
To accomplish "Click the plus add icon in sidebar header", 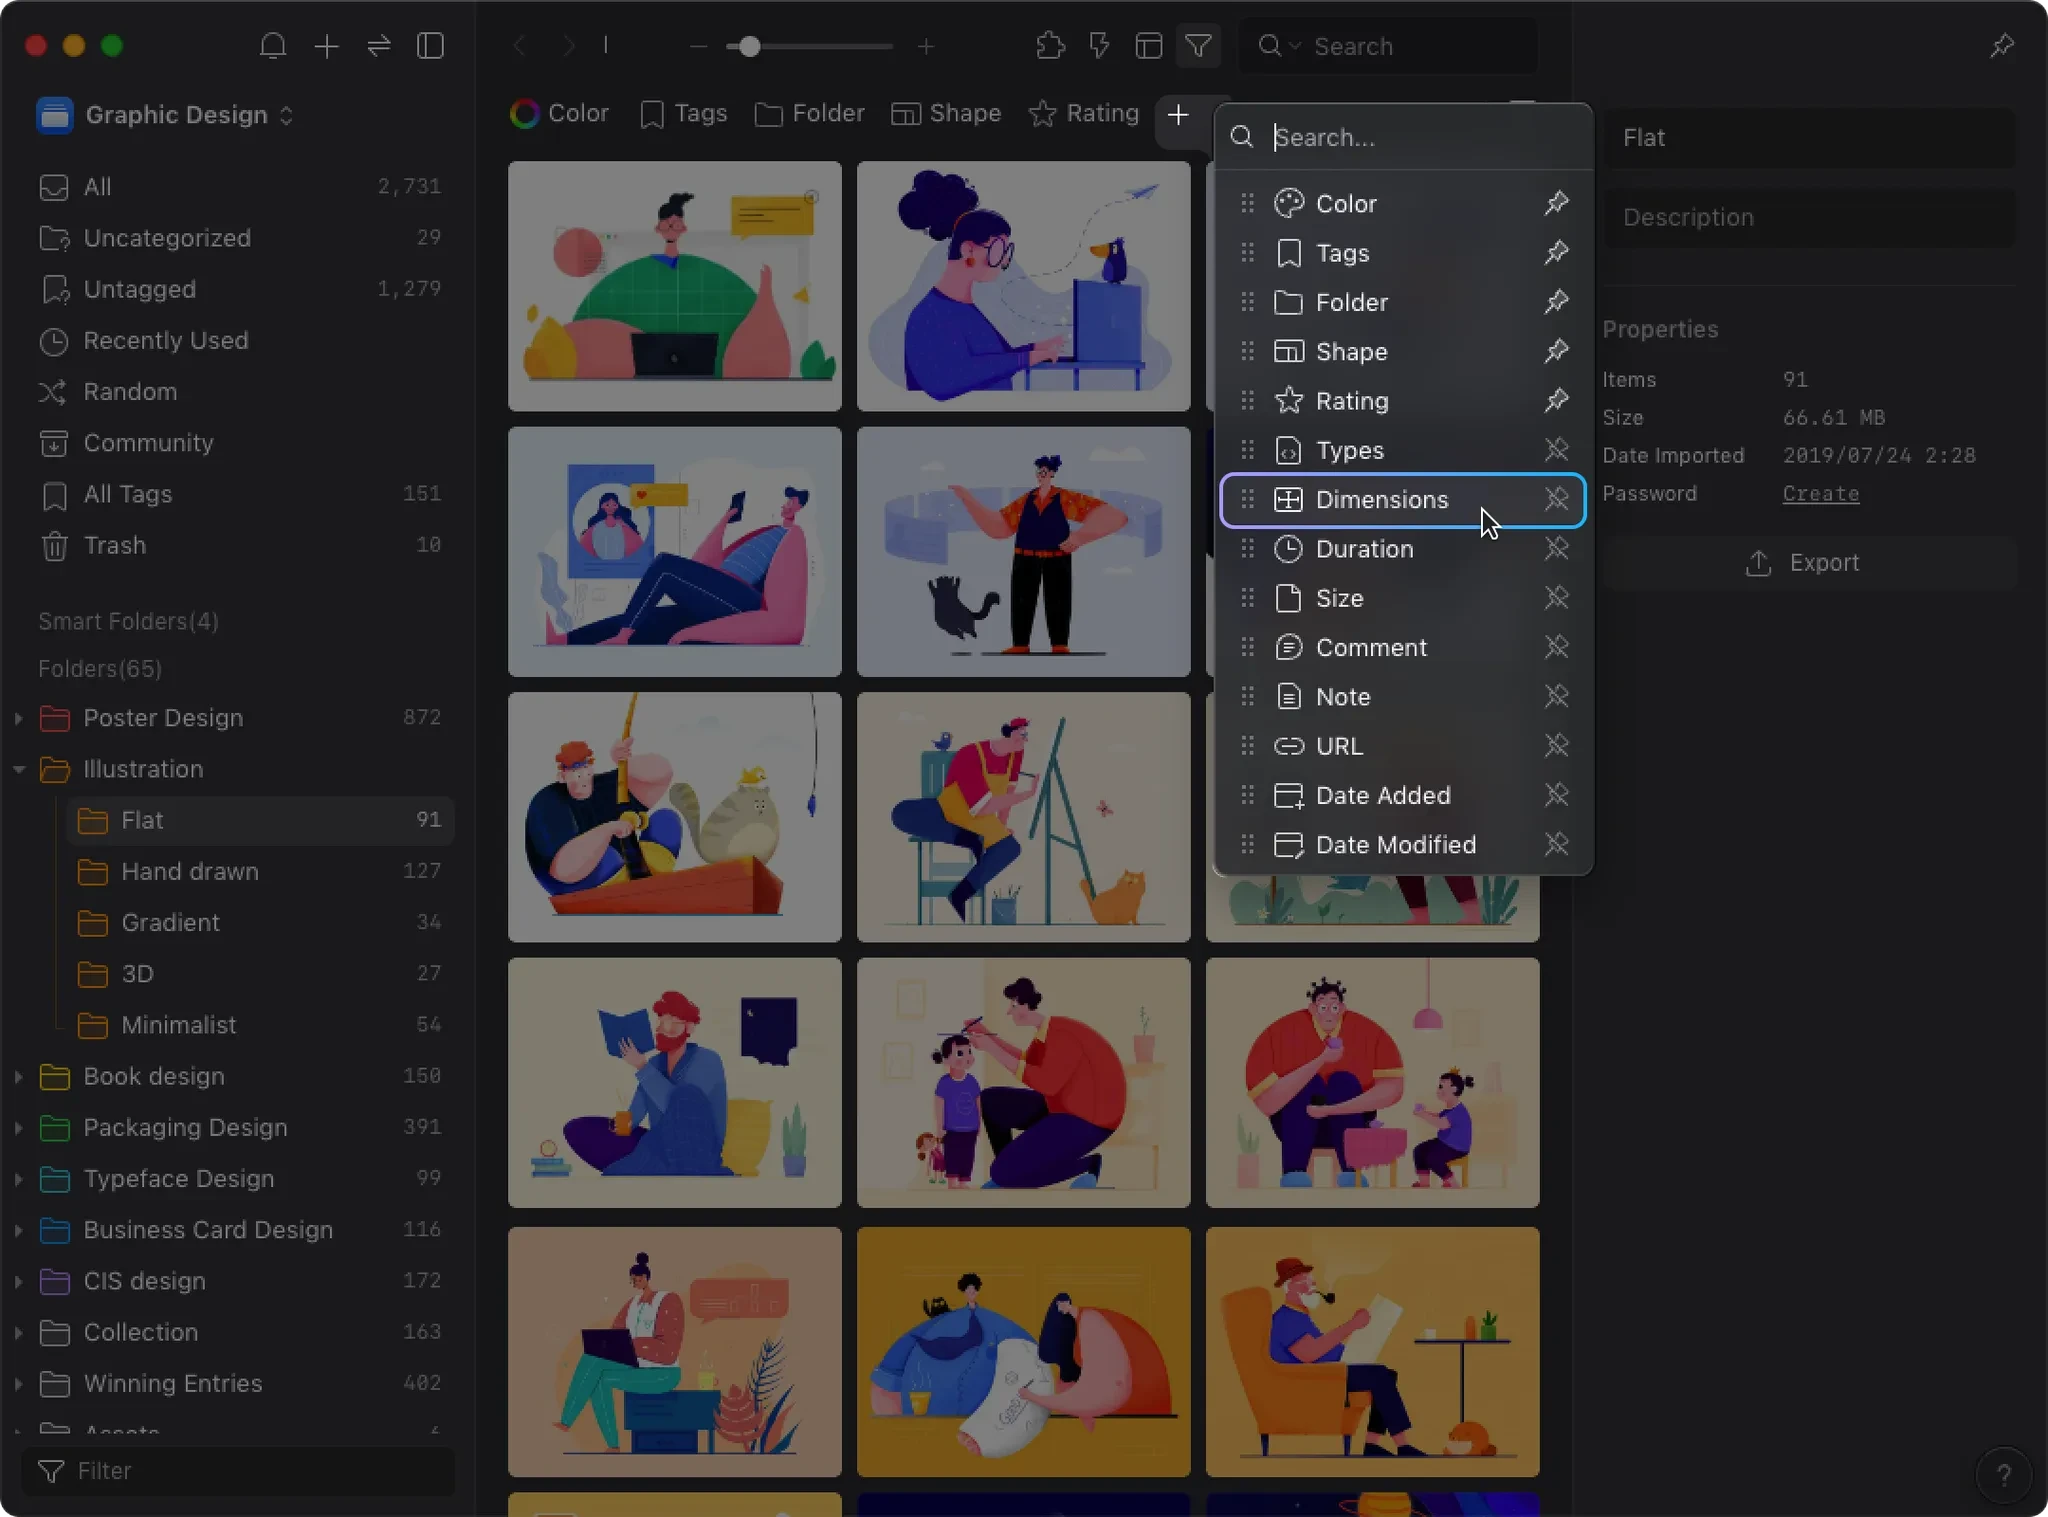I will 327,46.
